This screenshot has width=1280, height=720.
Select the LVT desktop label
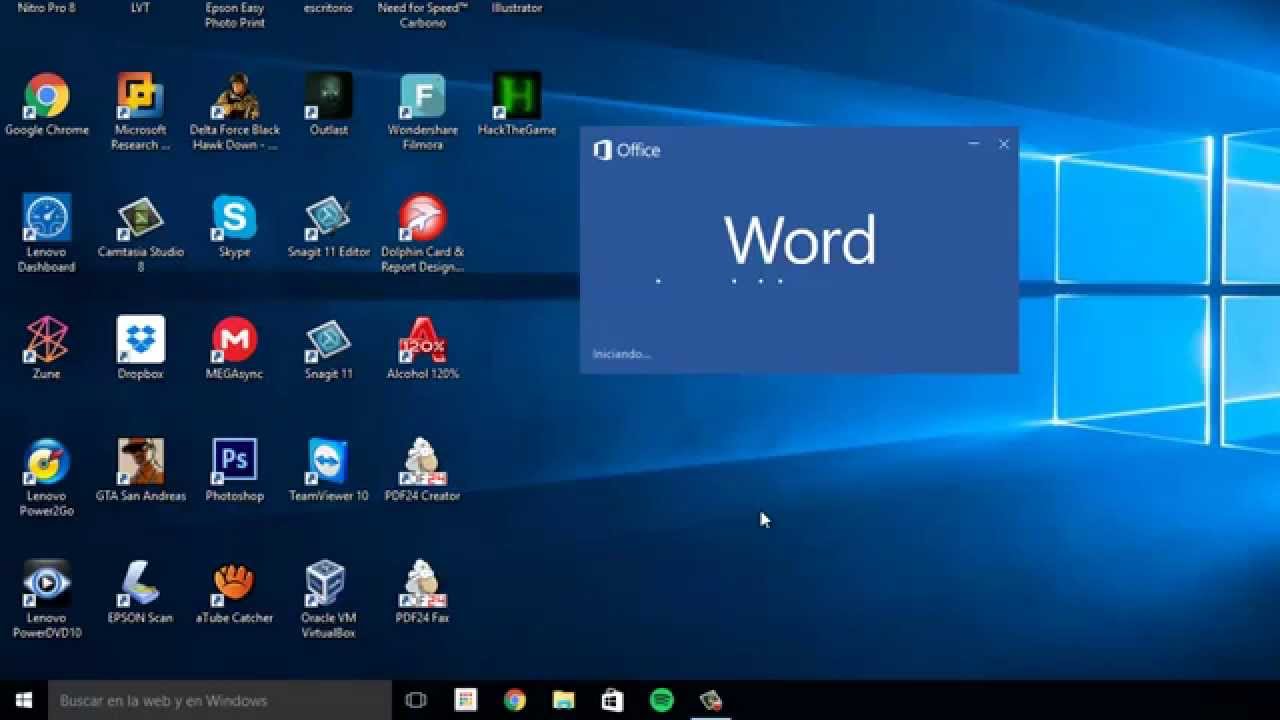tap(140, 8)
